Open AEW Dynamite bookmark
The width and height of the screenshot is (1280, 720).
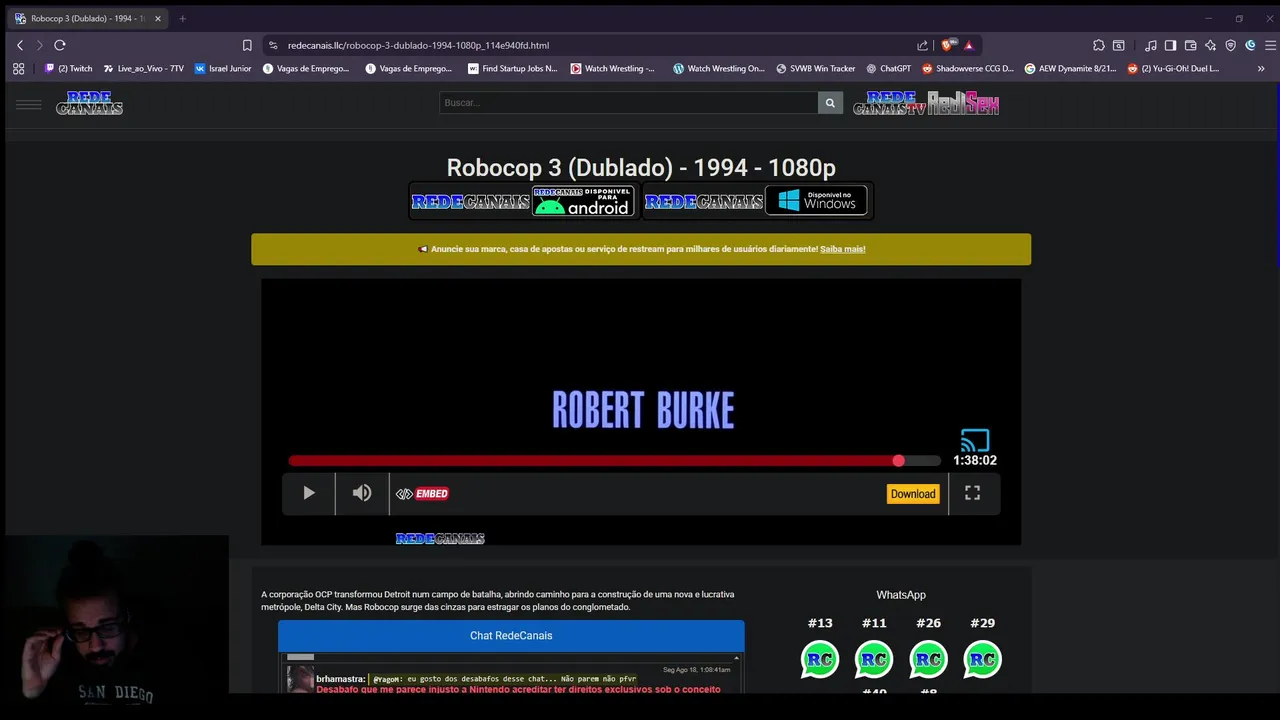pyautogui.click(x=1070, y=69)
